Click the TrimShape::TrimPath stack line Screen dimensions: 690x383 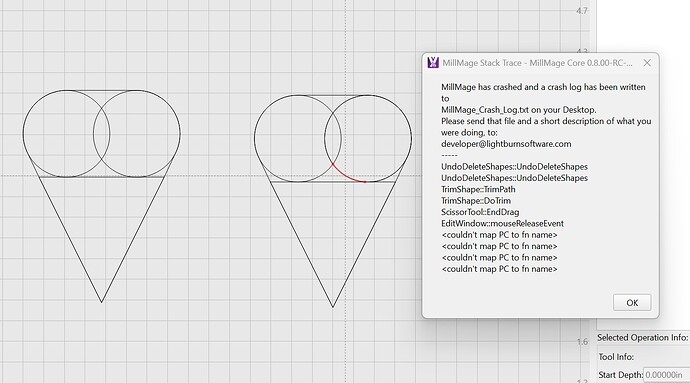click(x=478, y=189)
